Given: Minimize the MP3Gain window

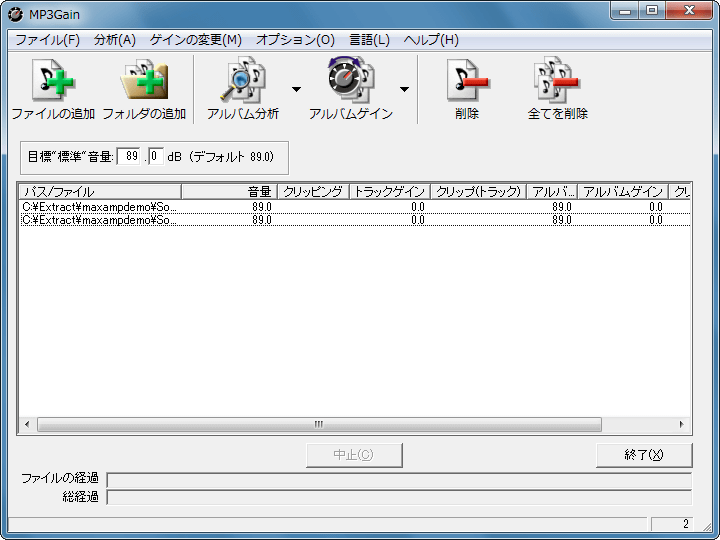Looking at the screenshot, I should 625,11.
